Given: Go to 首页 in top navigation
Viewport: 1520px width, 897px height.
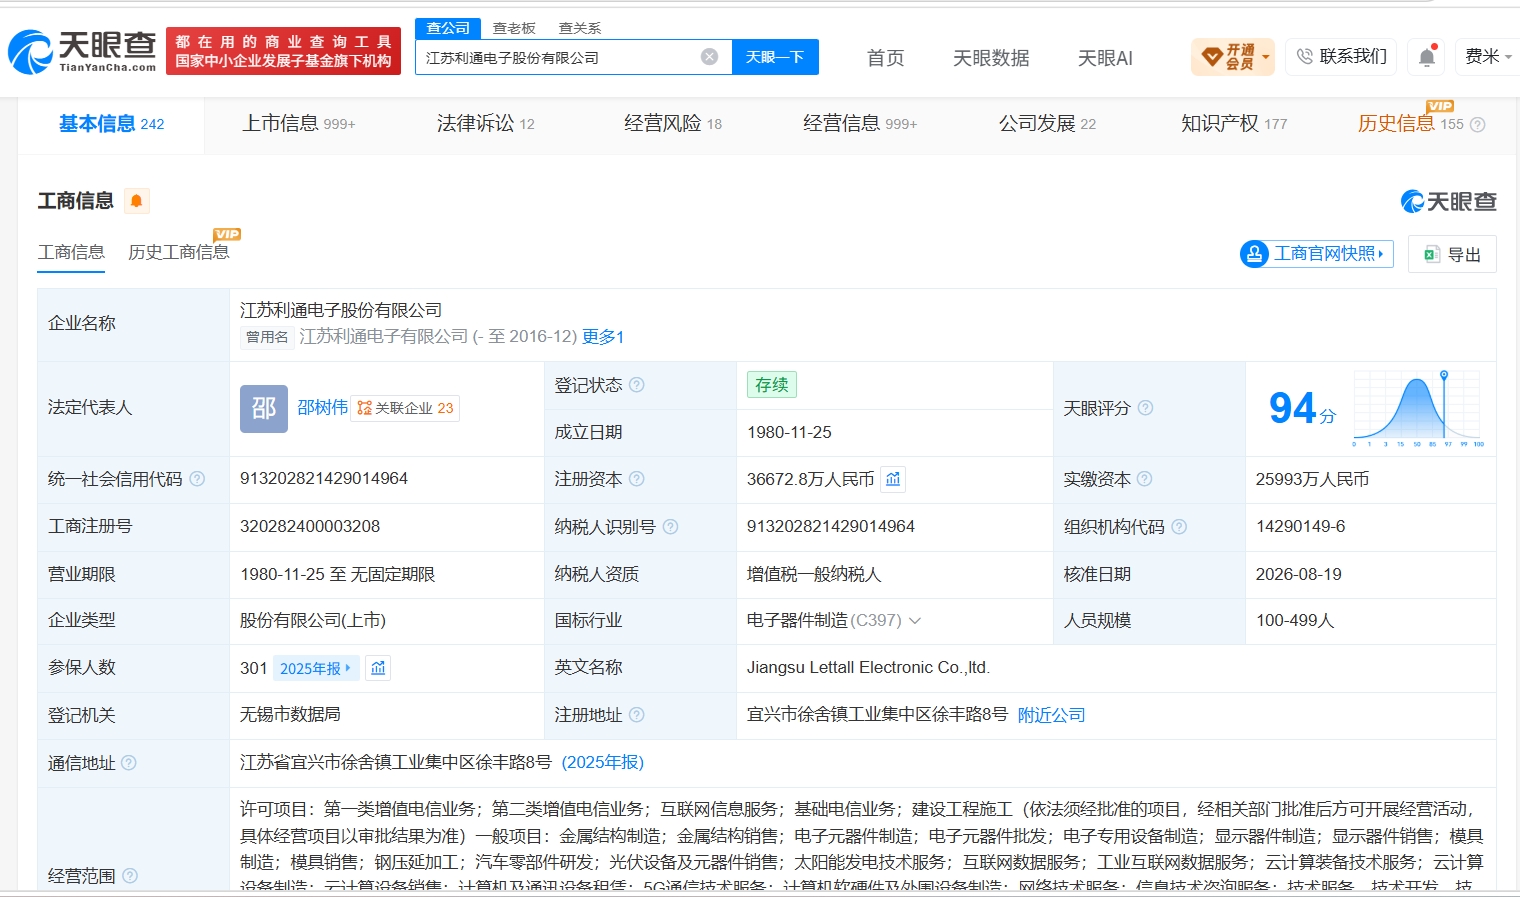Looking at the screenshot, I should (885, 58).
